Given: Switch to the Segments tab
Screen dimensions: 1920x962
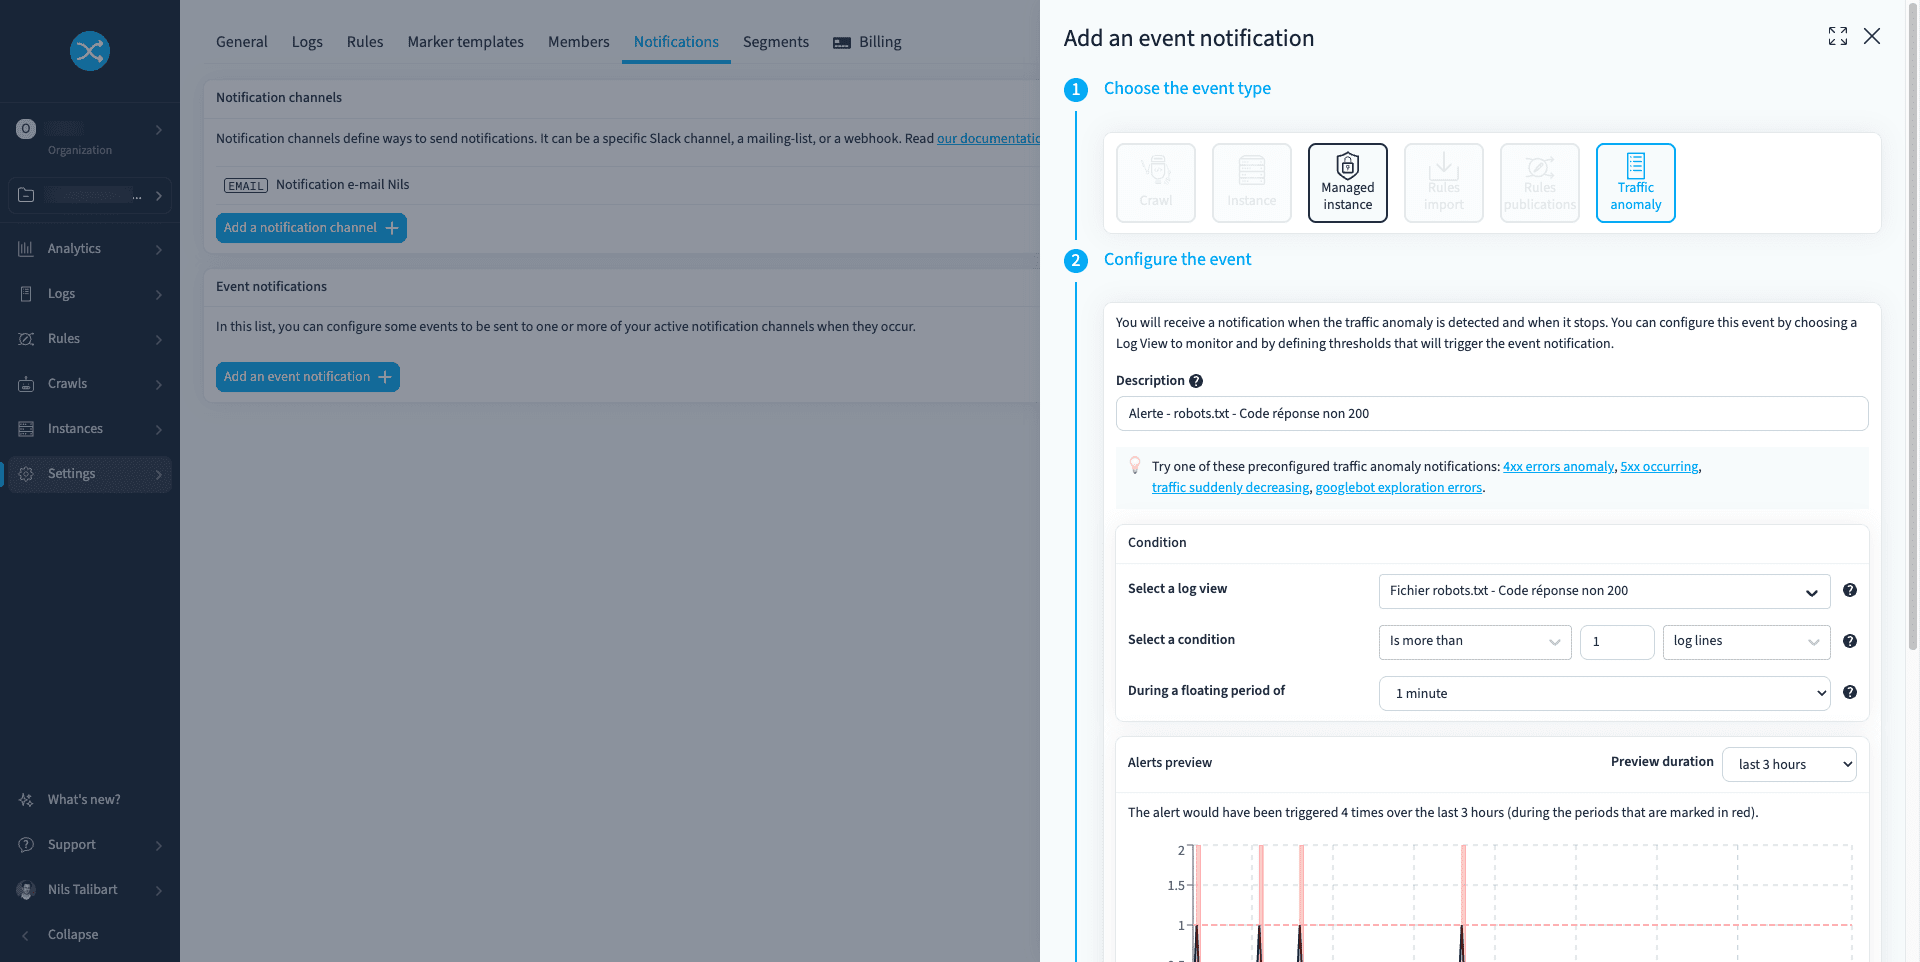Looking at the screenshot, I should [776, 42].
